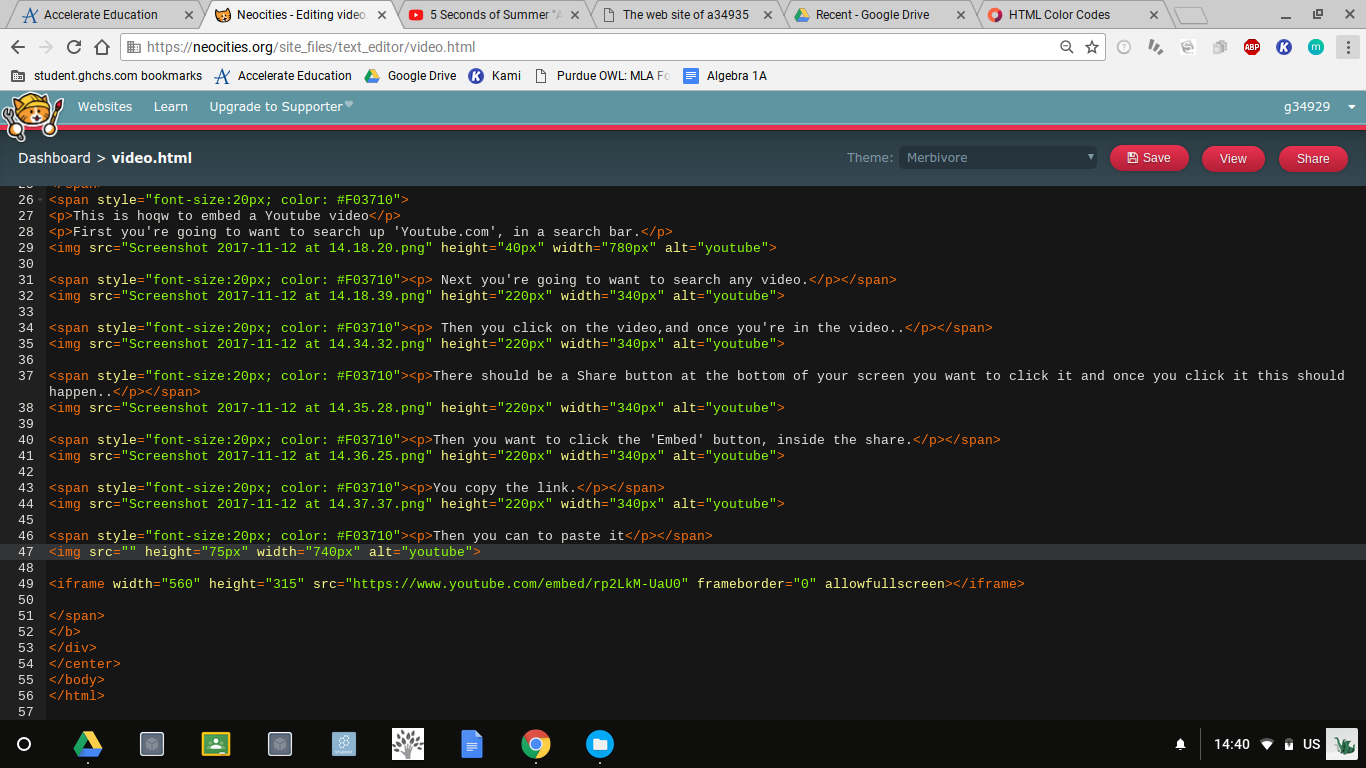Open Chrome from the shelf
1366x768 pixels.
point(536,744)
